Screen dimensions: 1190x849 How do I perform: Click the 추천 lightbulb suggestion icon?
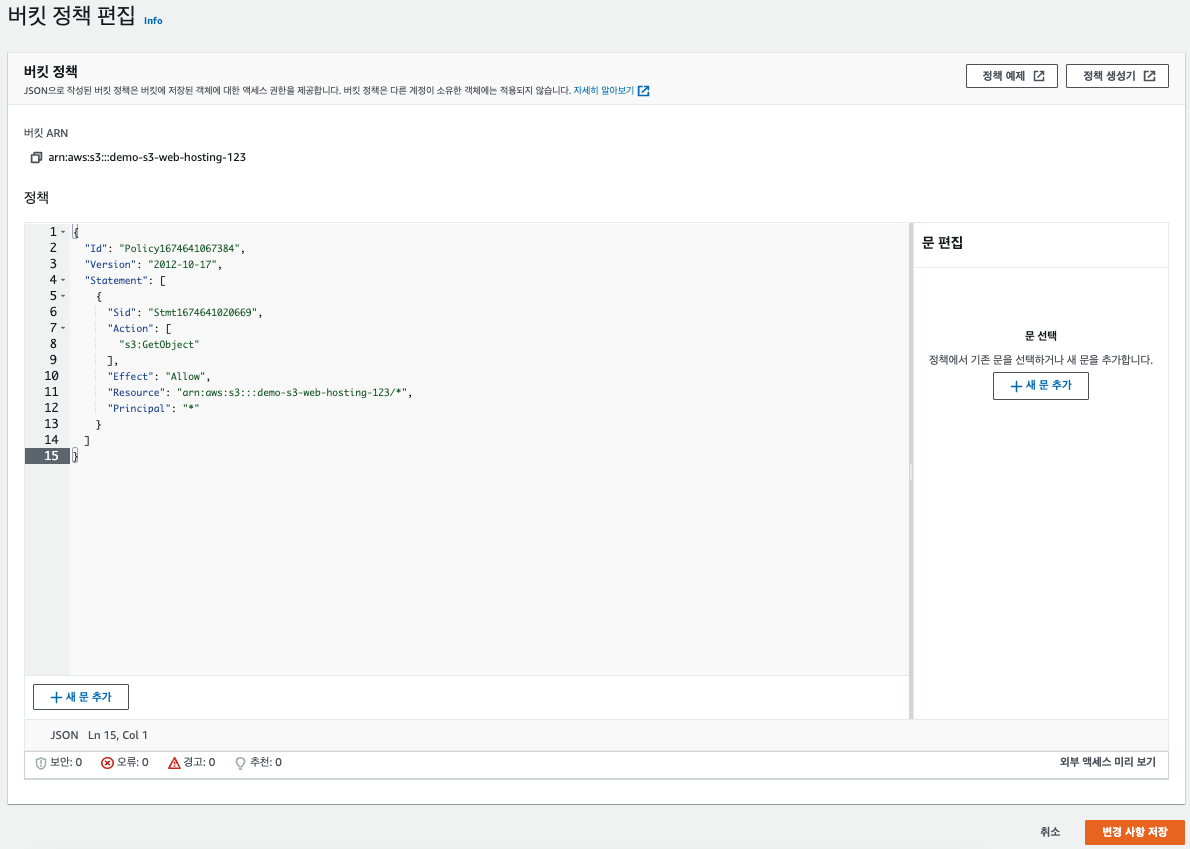coord(241,763)
